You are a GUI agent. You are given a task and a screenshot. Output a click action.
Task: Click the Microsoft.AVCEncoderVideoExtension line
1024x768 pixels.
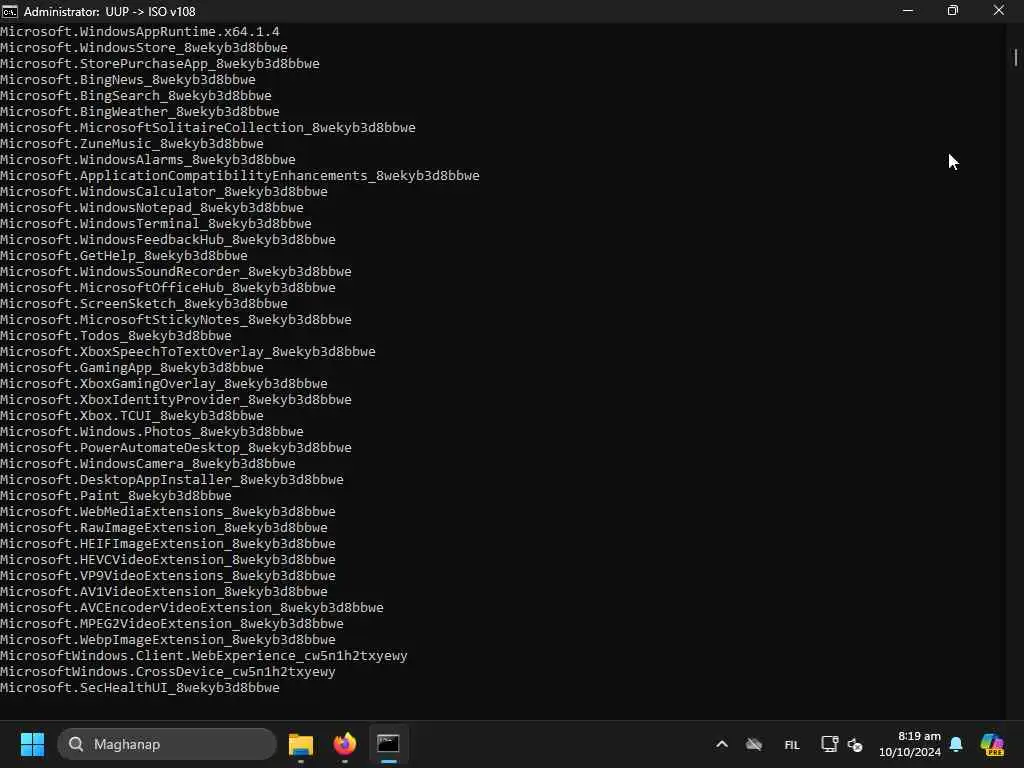(x=192, y=607)
